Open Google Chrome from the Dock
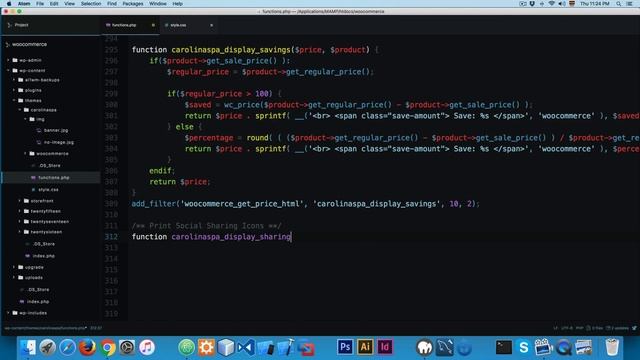The height and width of the screenshot is (360, 640). coord(107,347)
